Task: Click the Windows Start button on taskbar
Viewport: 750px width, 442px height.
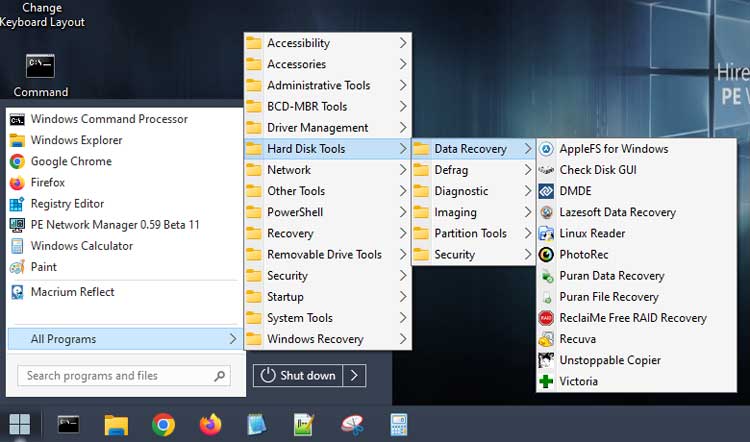Action: tap(20, 424)
